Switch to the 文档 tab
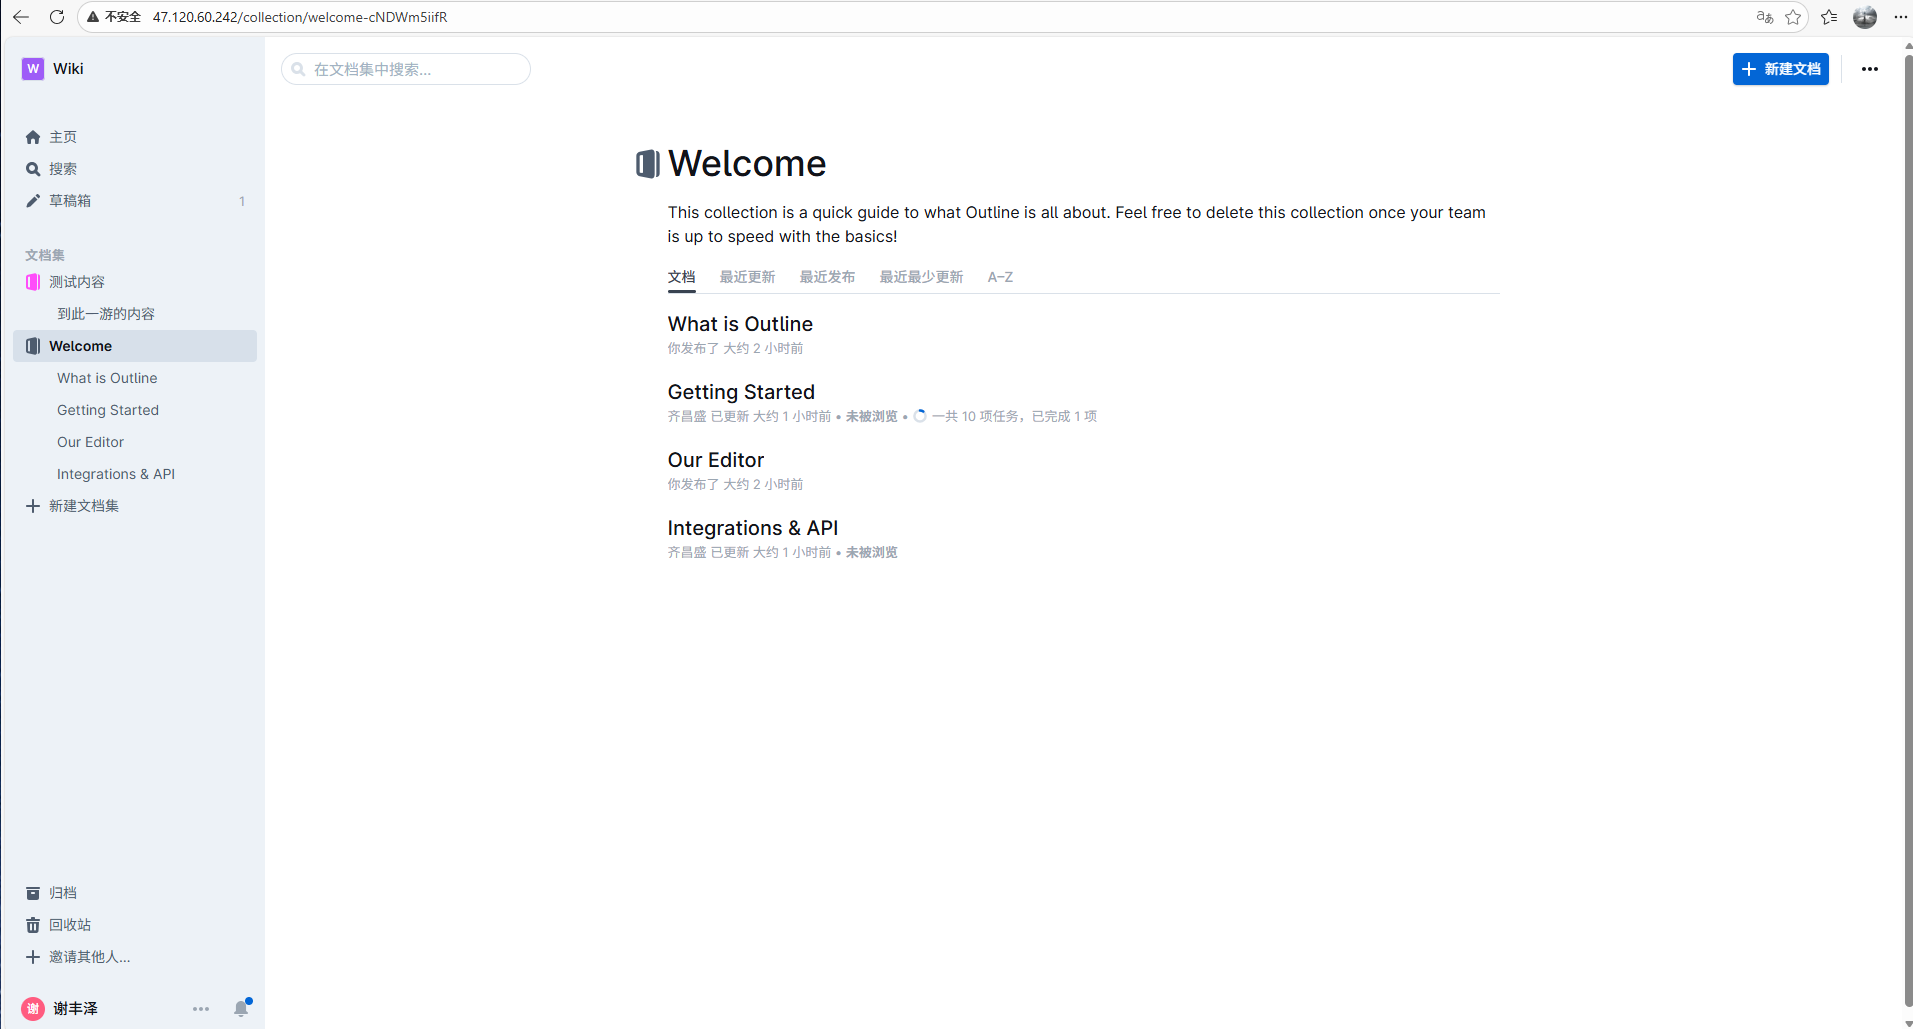1913x1029 pixels. pos(682,277)
